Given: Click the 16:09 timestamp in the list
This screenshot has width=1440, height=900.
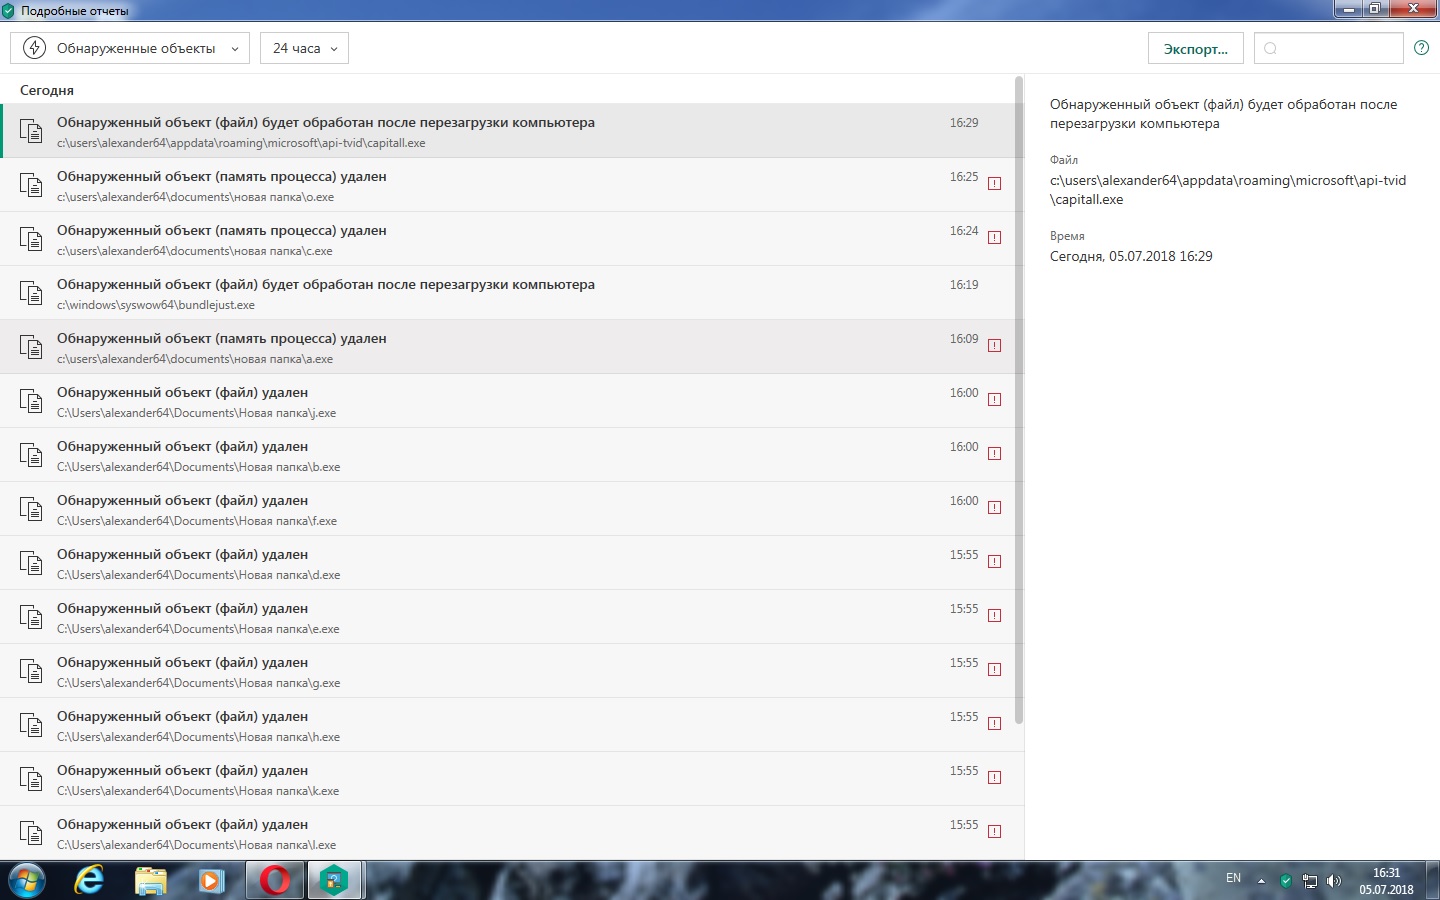Looking at the screenshot, I should [964, 339].
